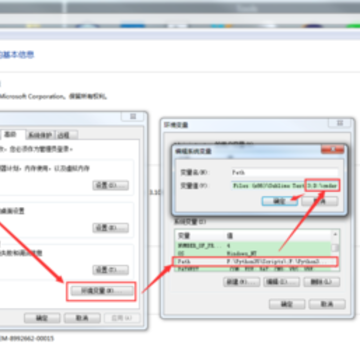Confirm the 环境变量 dialog with 确定
The width and height of the screenshot is (360, 360).
pos(287,304)
